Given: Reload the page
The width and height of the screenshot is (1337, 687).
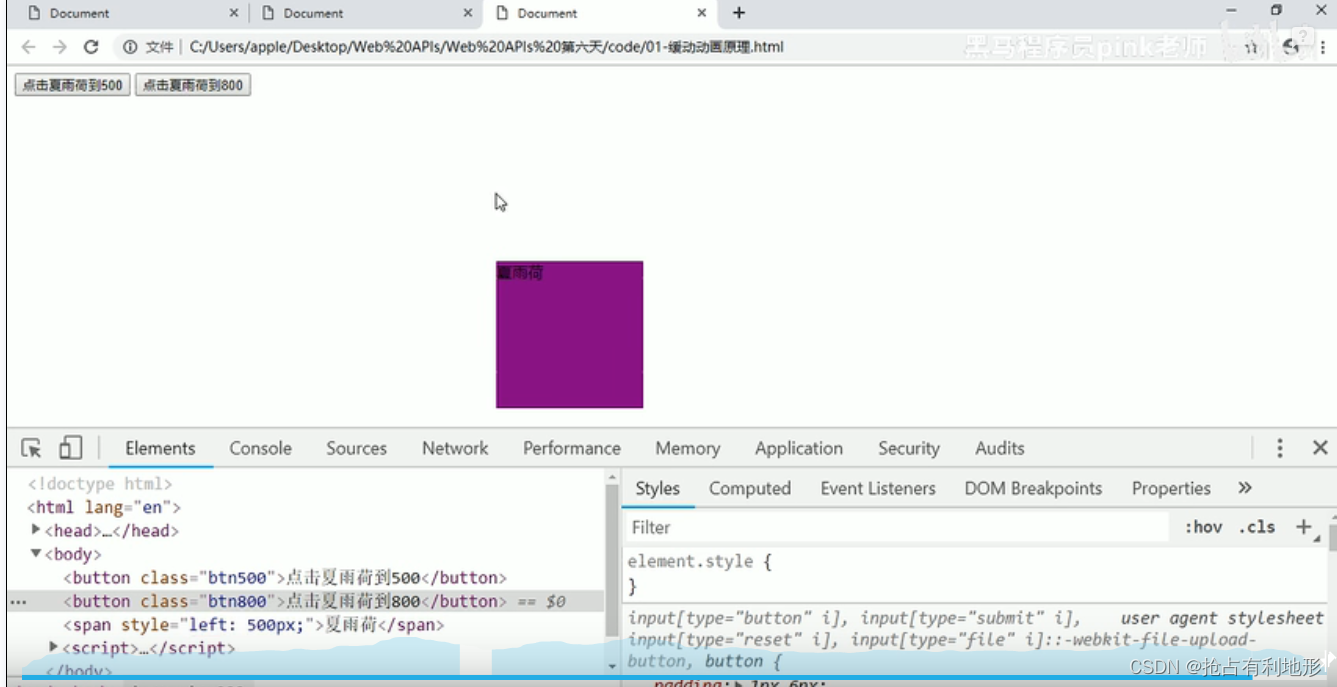Looking at the screenshot, I should [x=91, y=47].
